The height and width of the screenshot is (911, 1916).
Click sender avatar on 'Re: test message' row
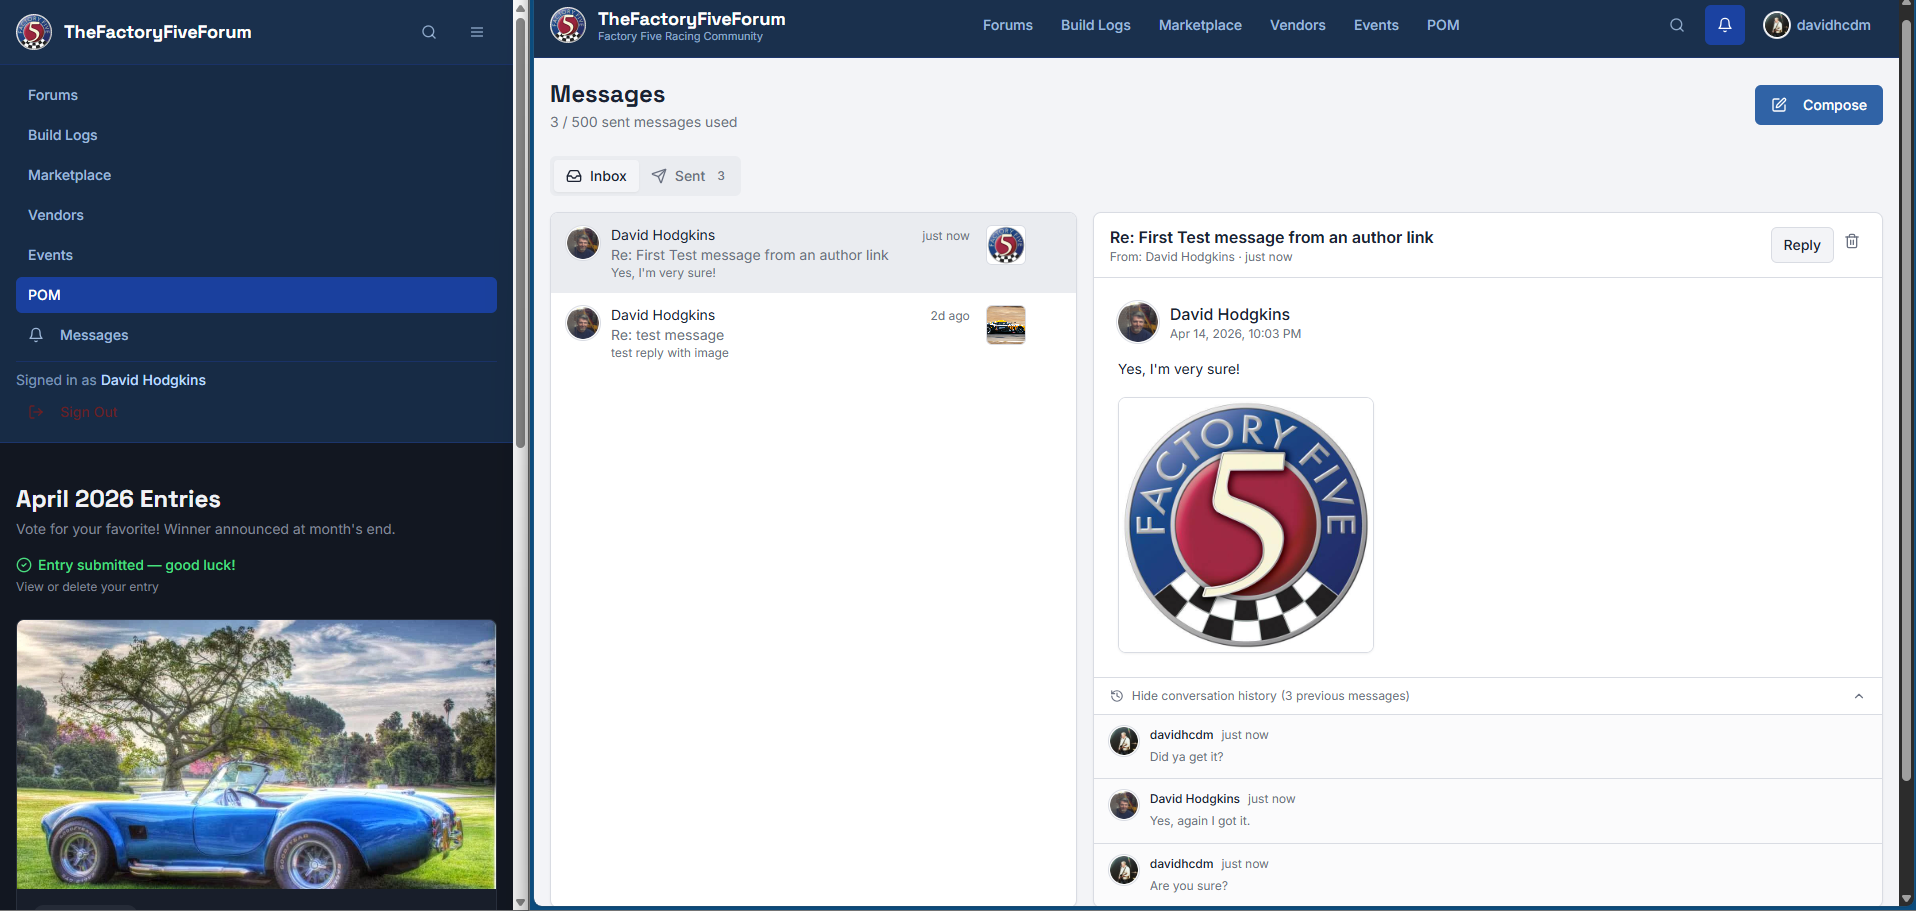pyautogui.click(x=583, y=323)
